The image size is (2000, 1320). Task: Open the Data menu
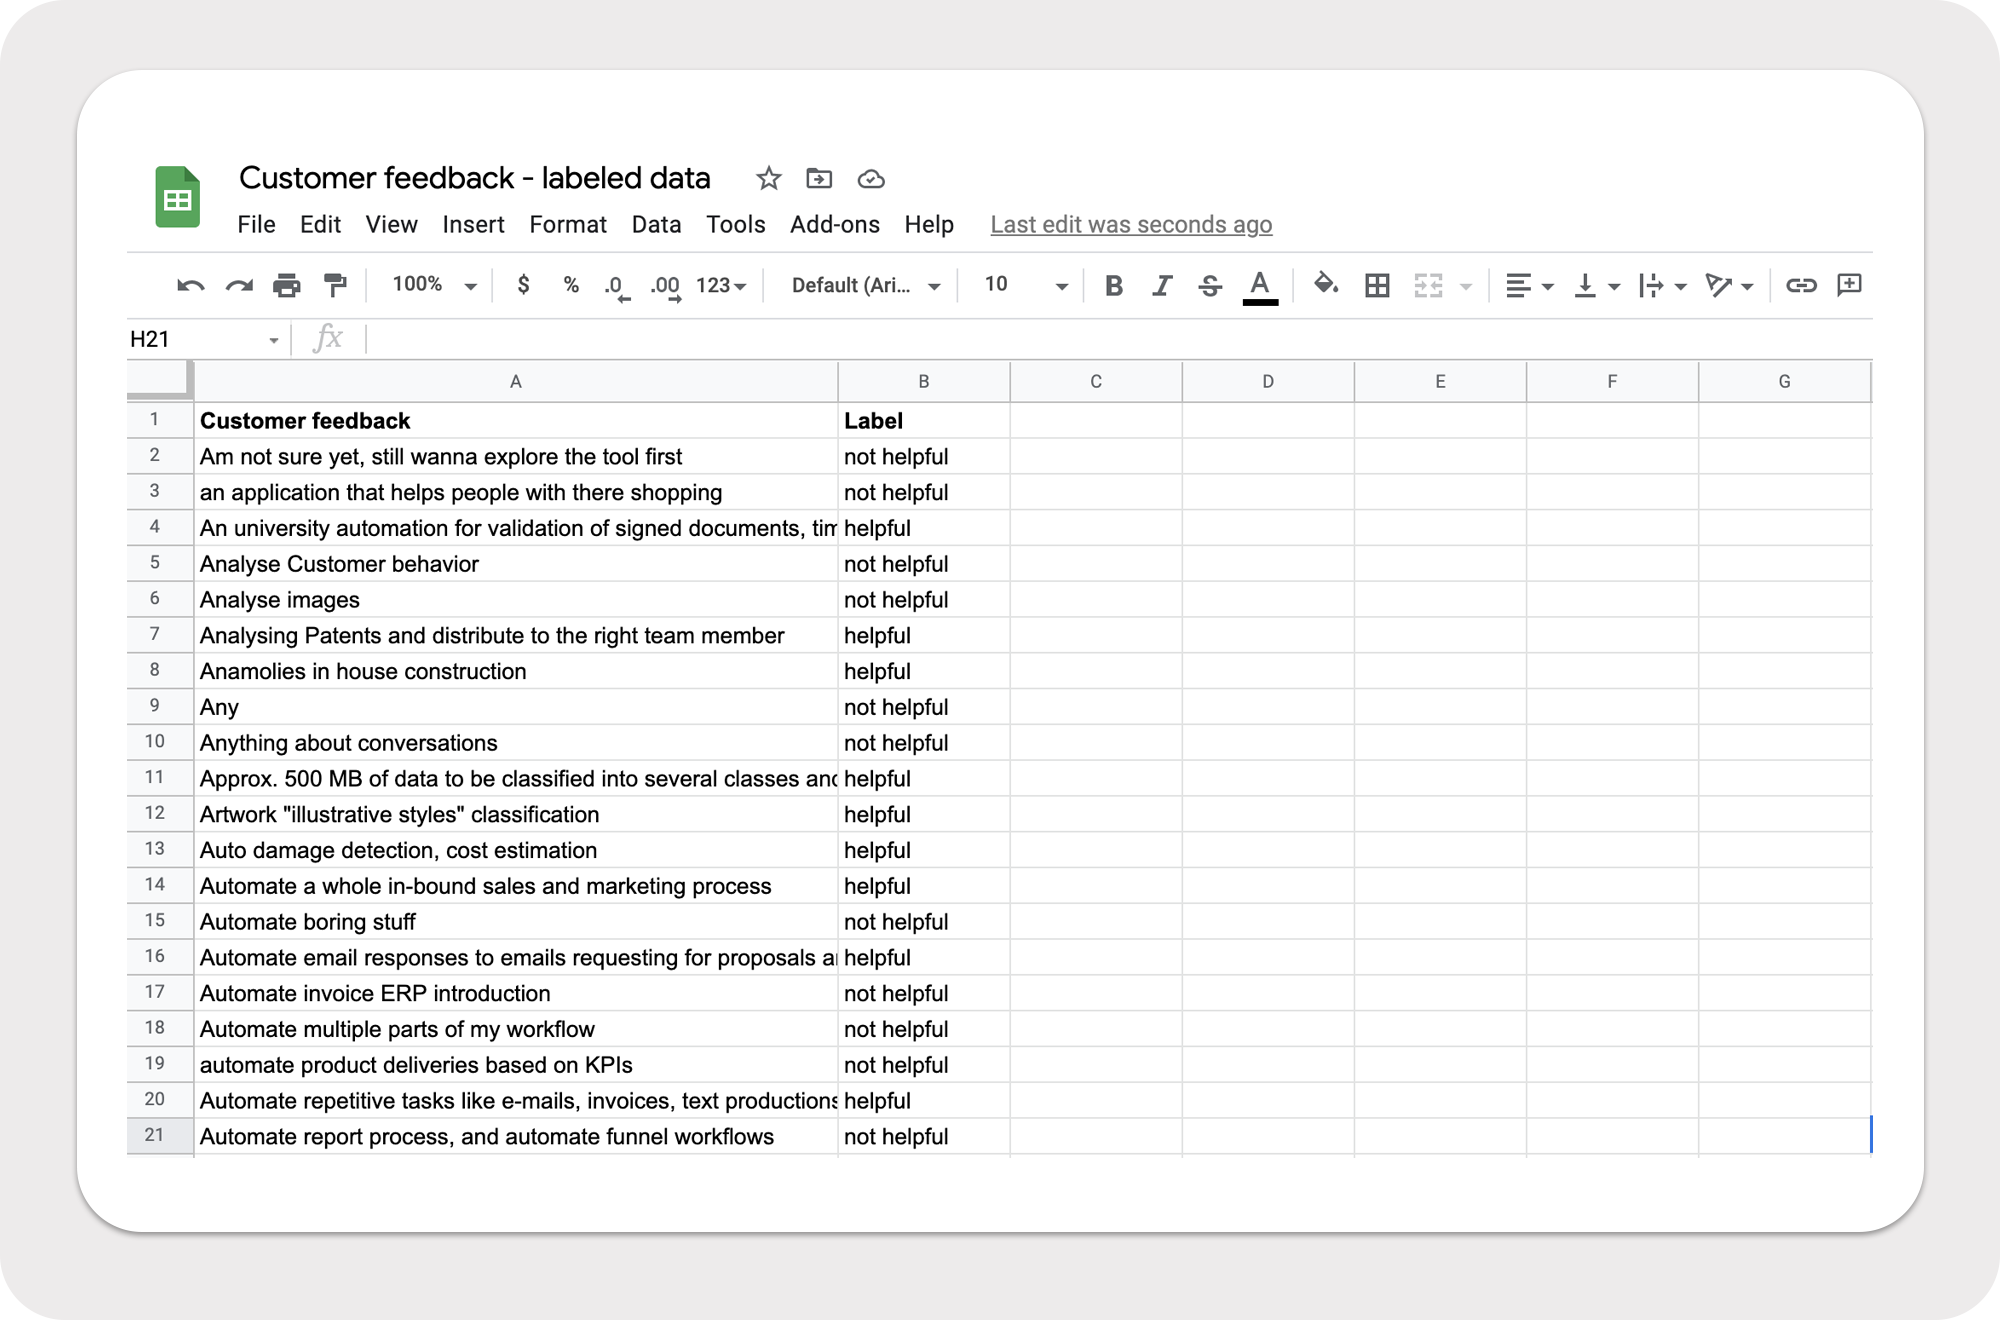coord(656,225)
